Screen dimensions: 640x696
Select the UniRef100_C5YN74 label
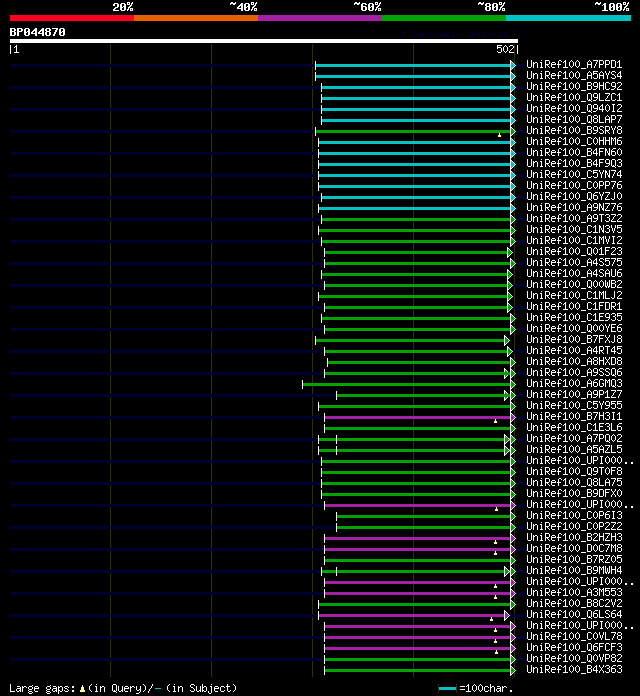[x=574, y=174]
